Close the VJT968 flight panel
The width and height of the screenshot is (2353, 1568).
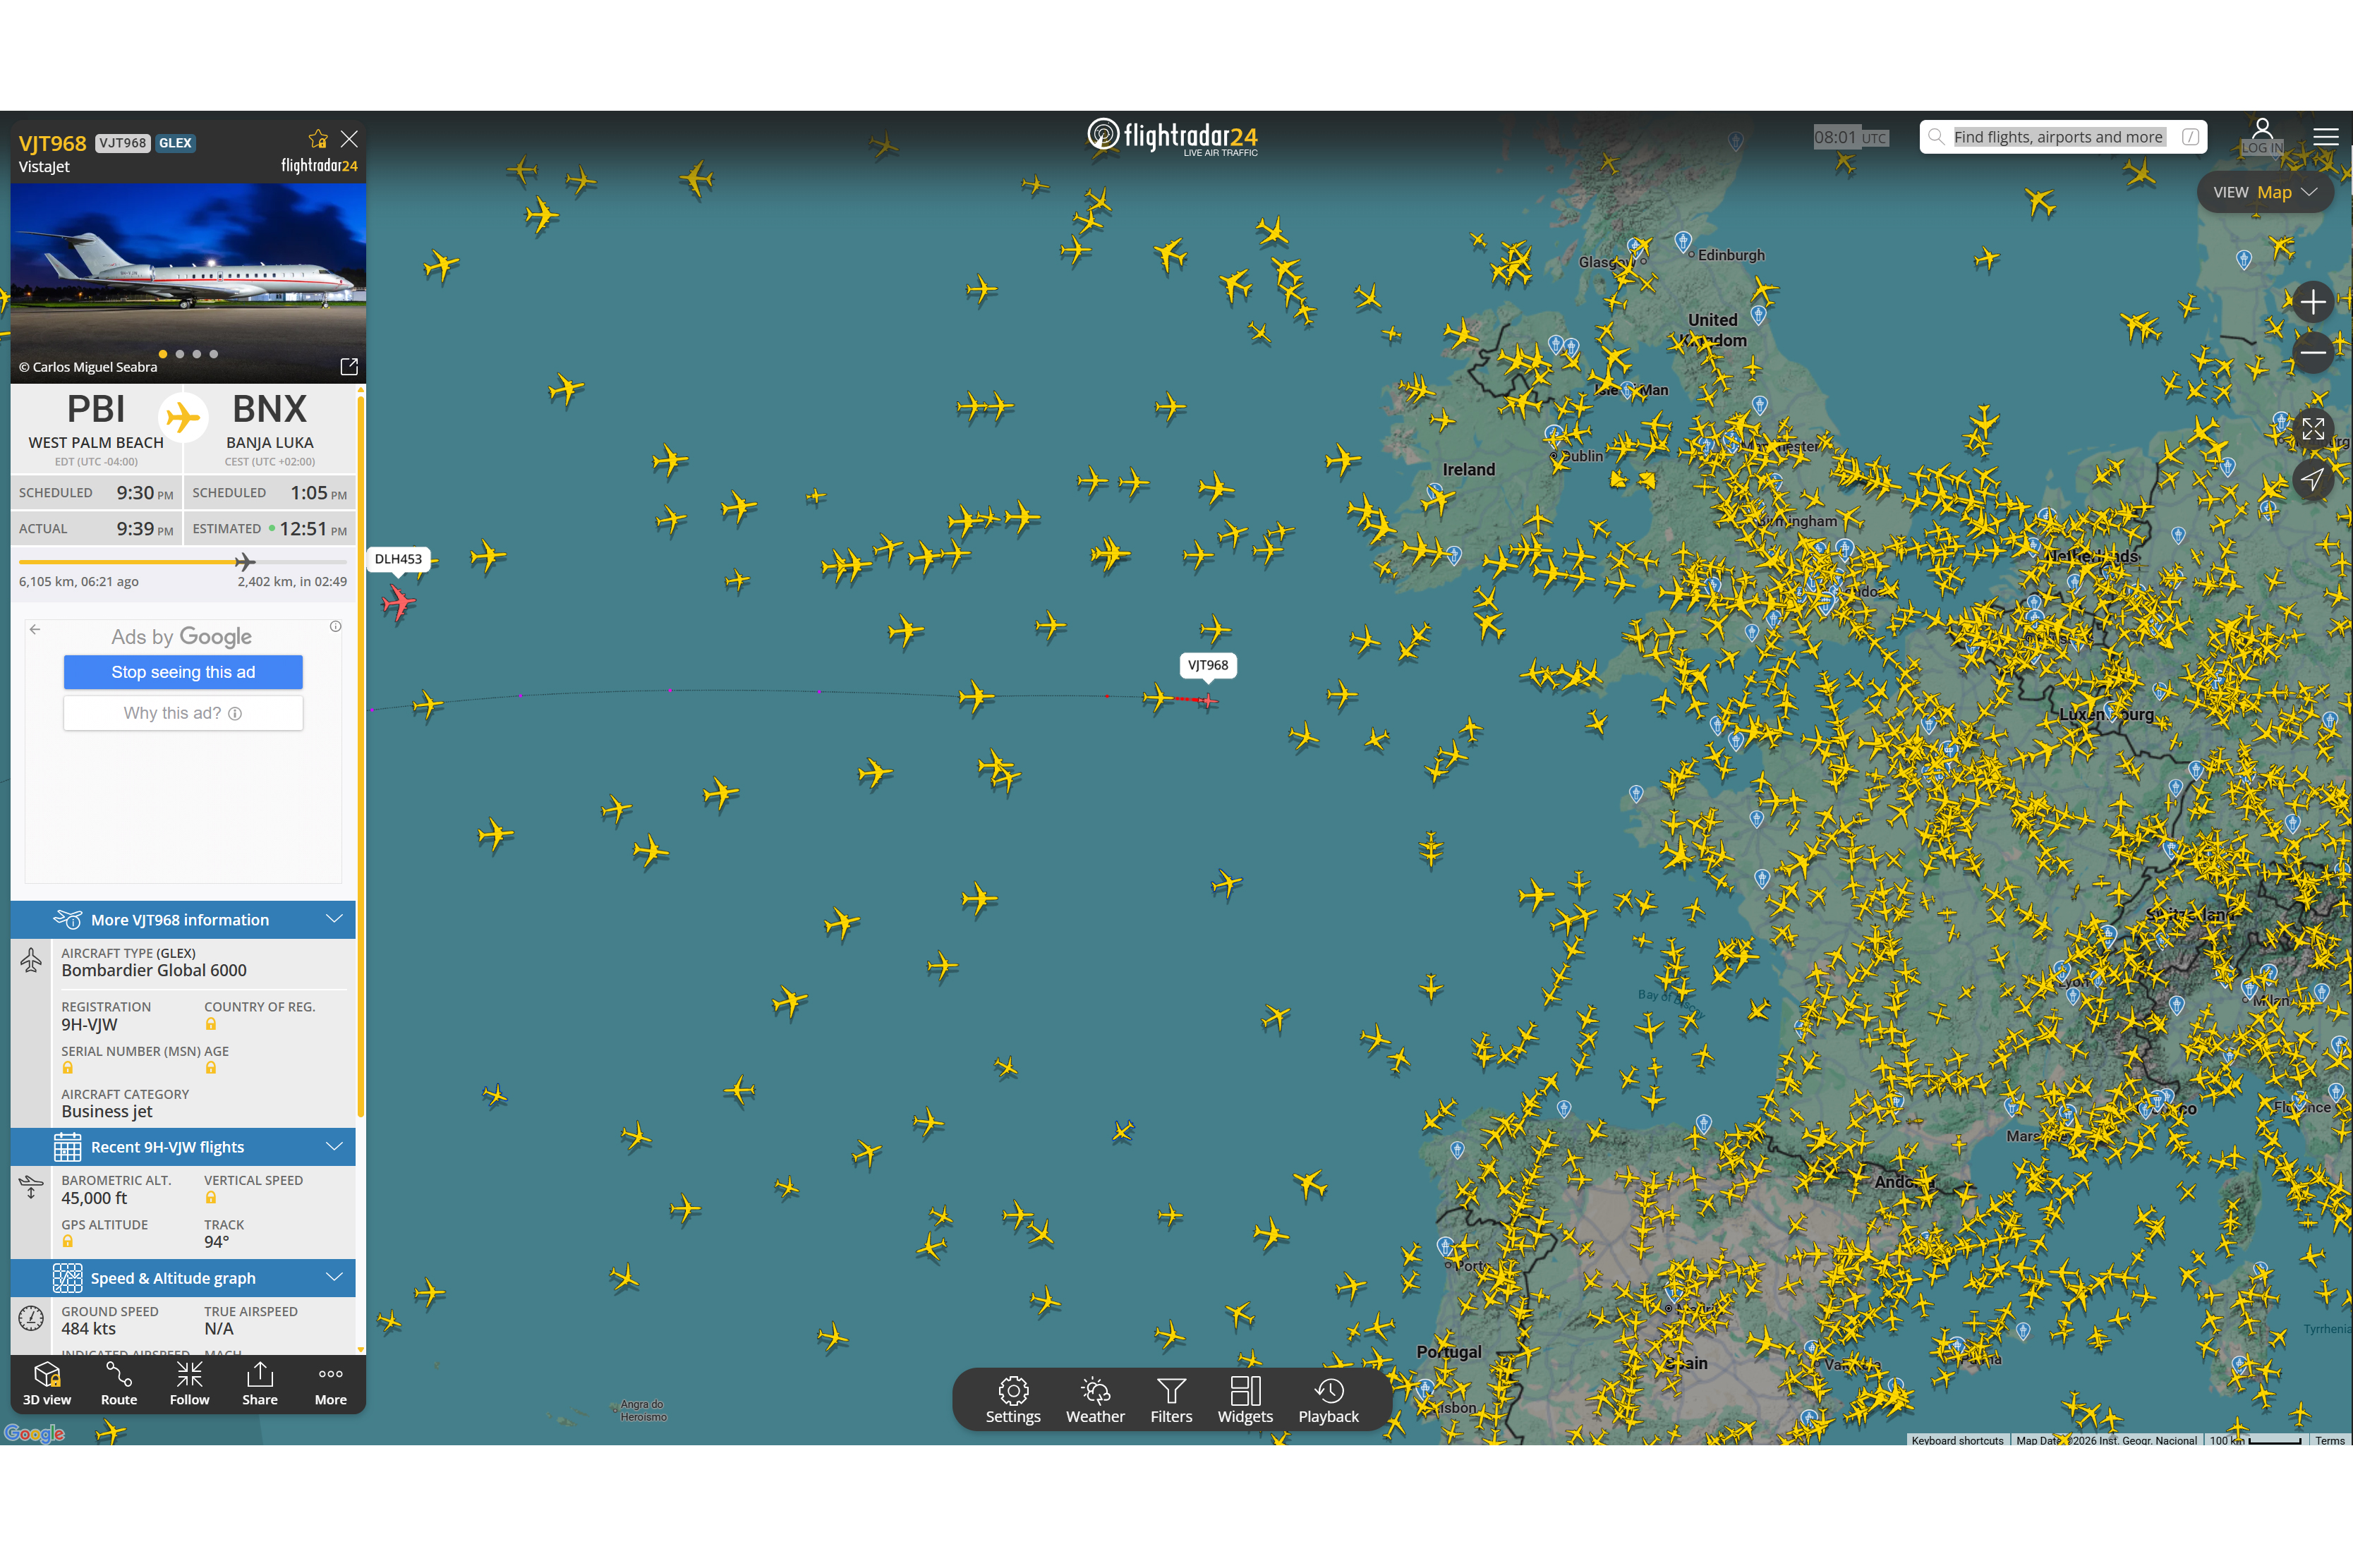pos(349,139)
